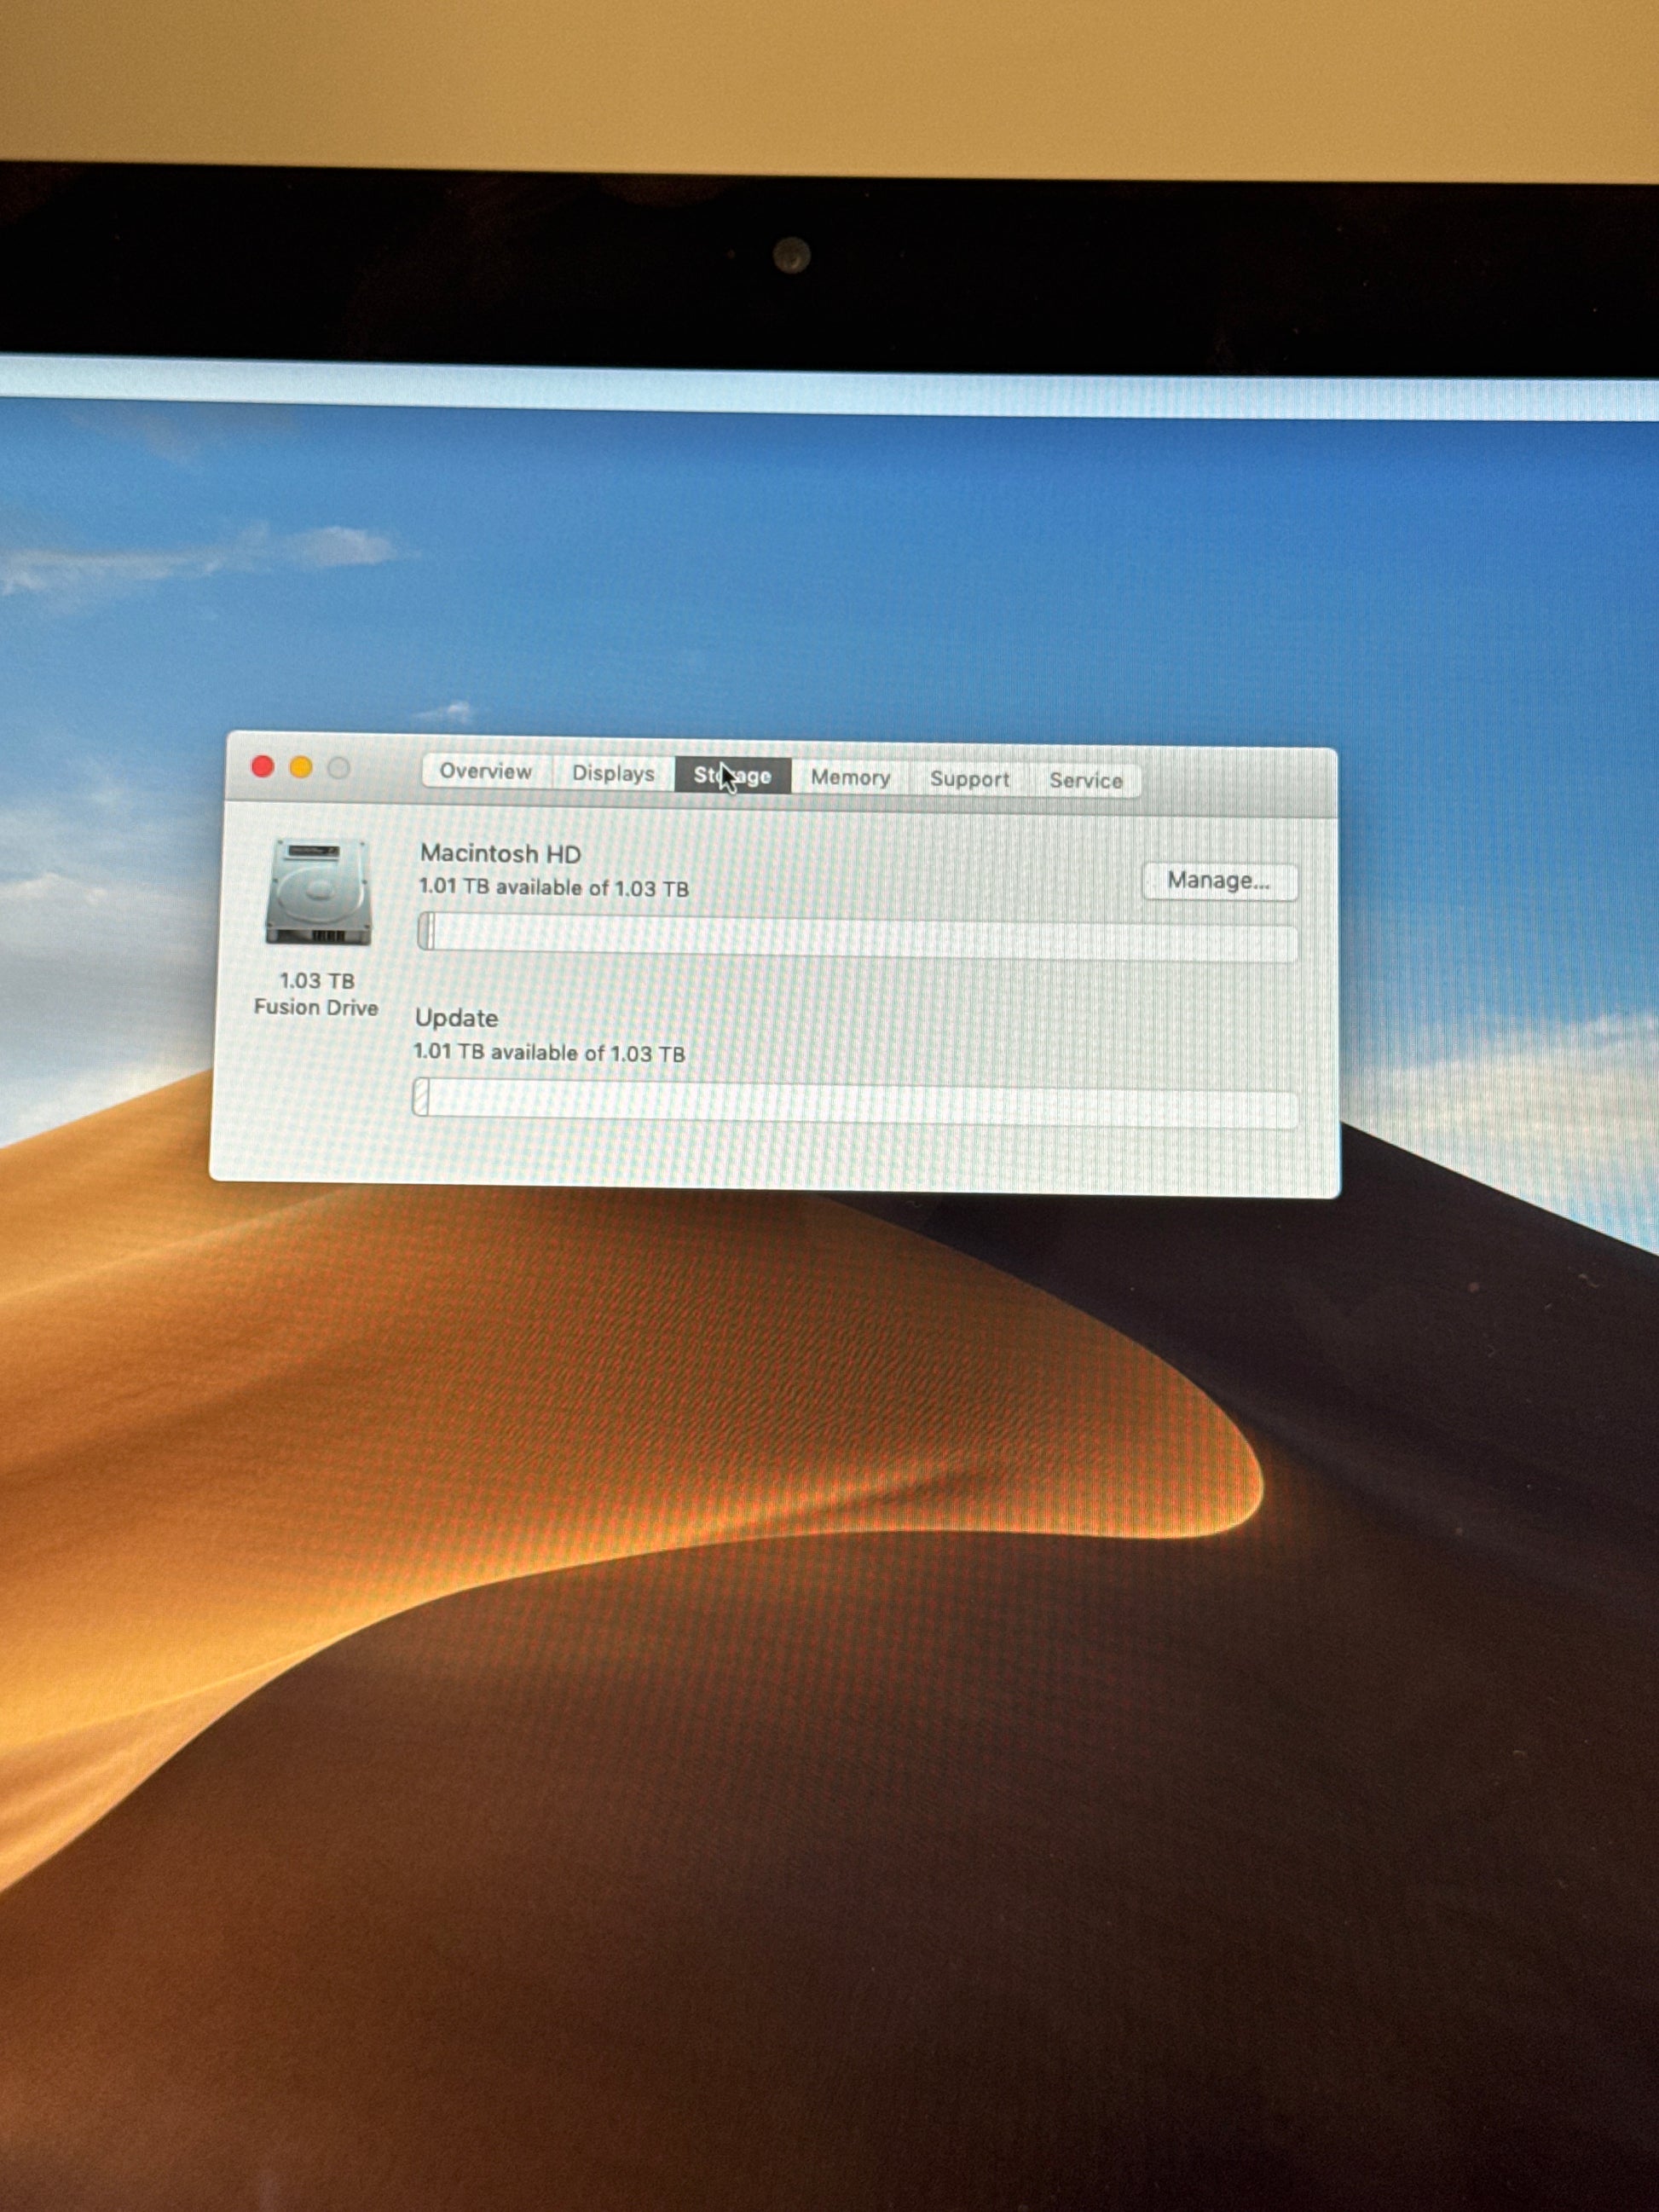Minimize window with the yellow button
Viewport: 1659px width, 2212px height.
click(x=301, y=768)
